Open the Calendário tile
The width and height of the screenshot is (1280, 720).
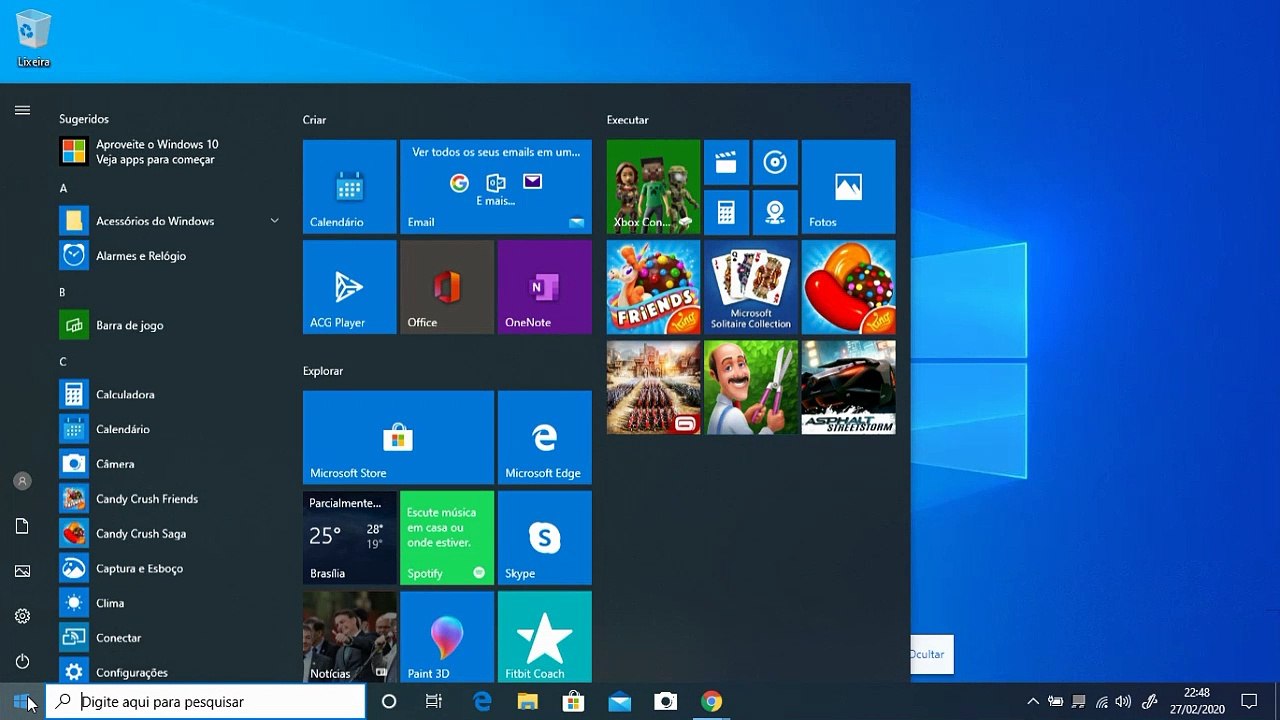pyautogui.click(x=349, y=187)
